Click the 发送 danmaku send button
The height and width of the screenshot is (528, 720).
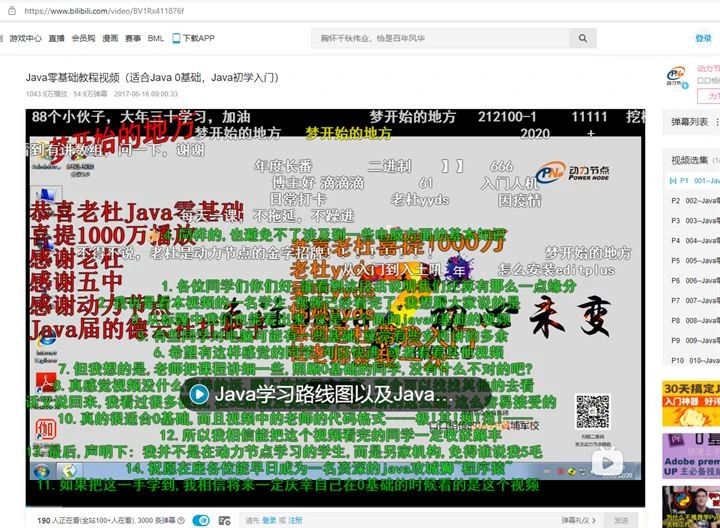pos(621,521)
